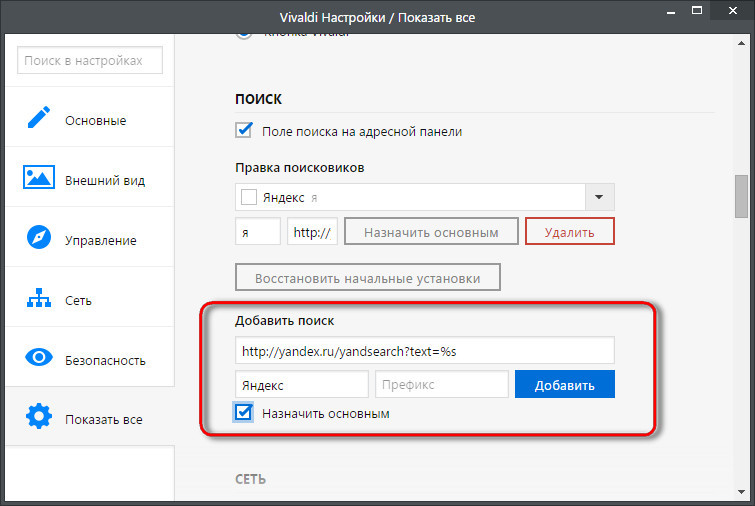The height and width of the screenshot is (506, 755).
Task: Click the scrollbar down arrow
Action: coord(742,492)
